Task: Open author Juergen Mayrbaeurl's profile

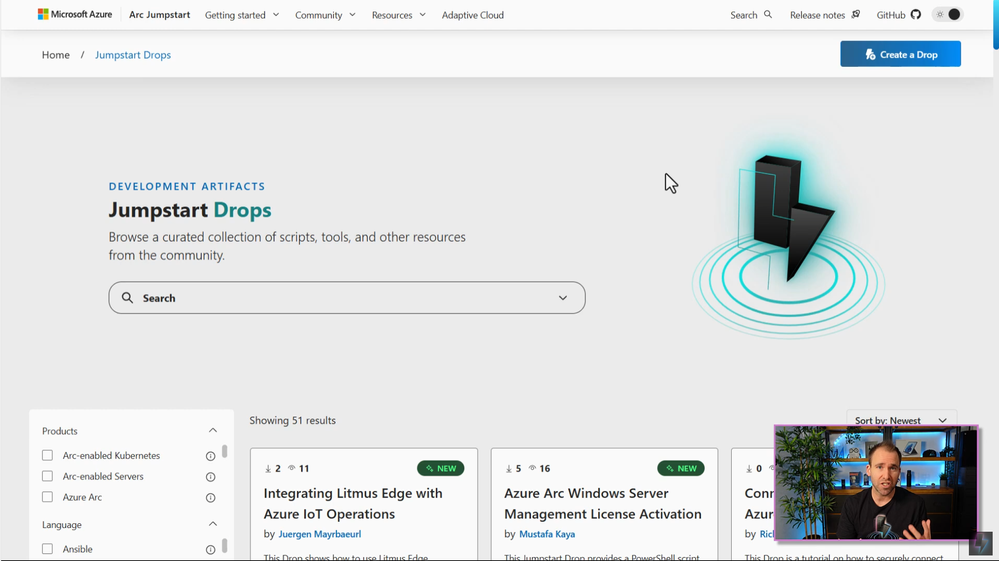Action: coord(319,534)
